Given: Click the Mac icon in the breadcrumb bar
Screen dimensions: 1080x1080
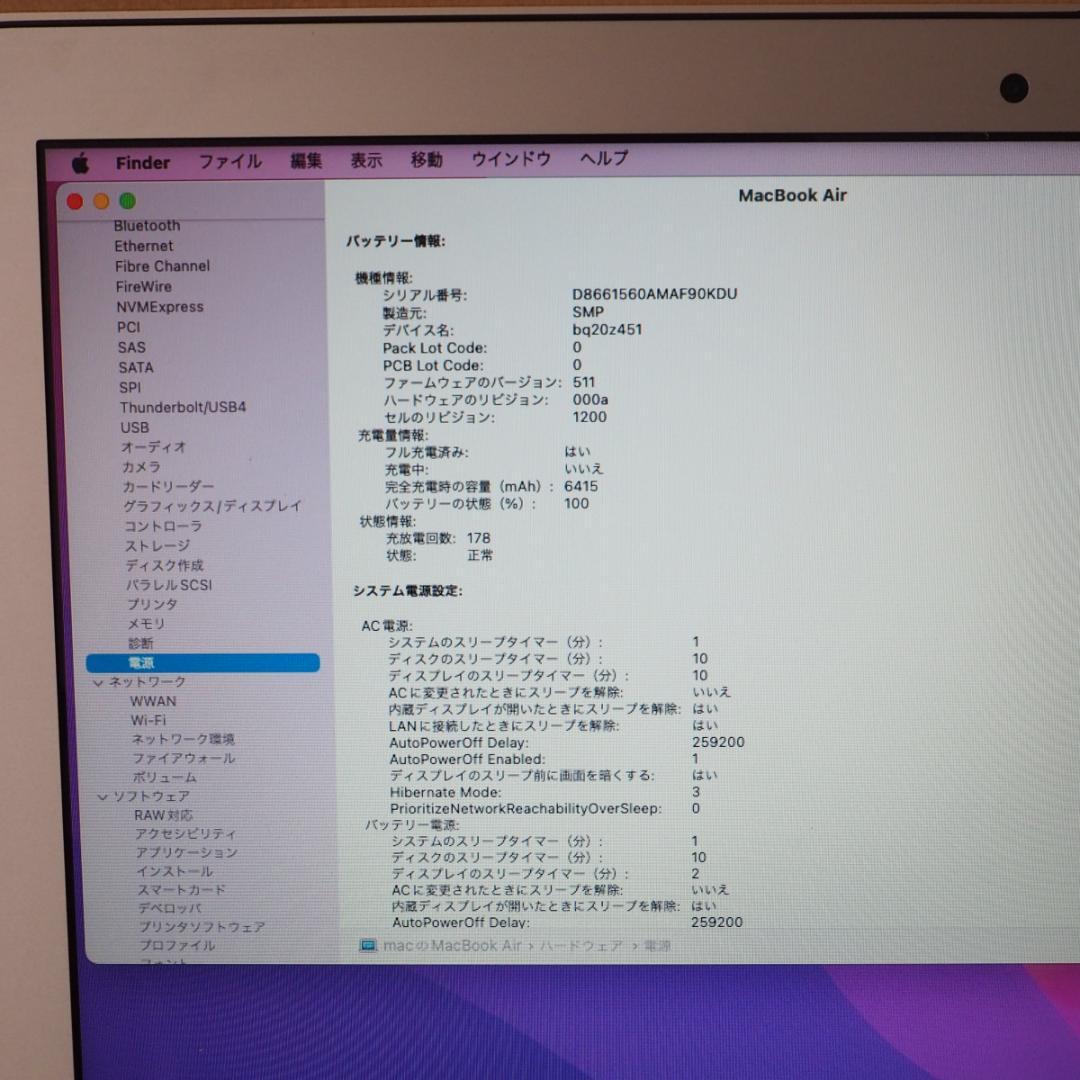Looking at the screenshot, I should tap(366, 945).
